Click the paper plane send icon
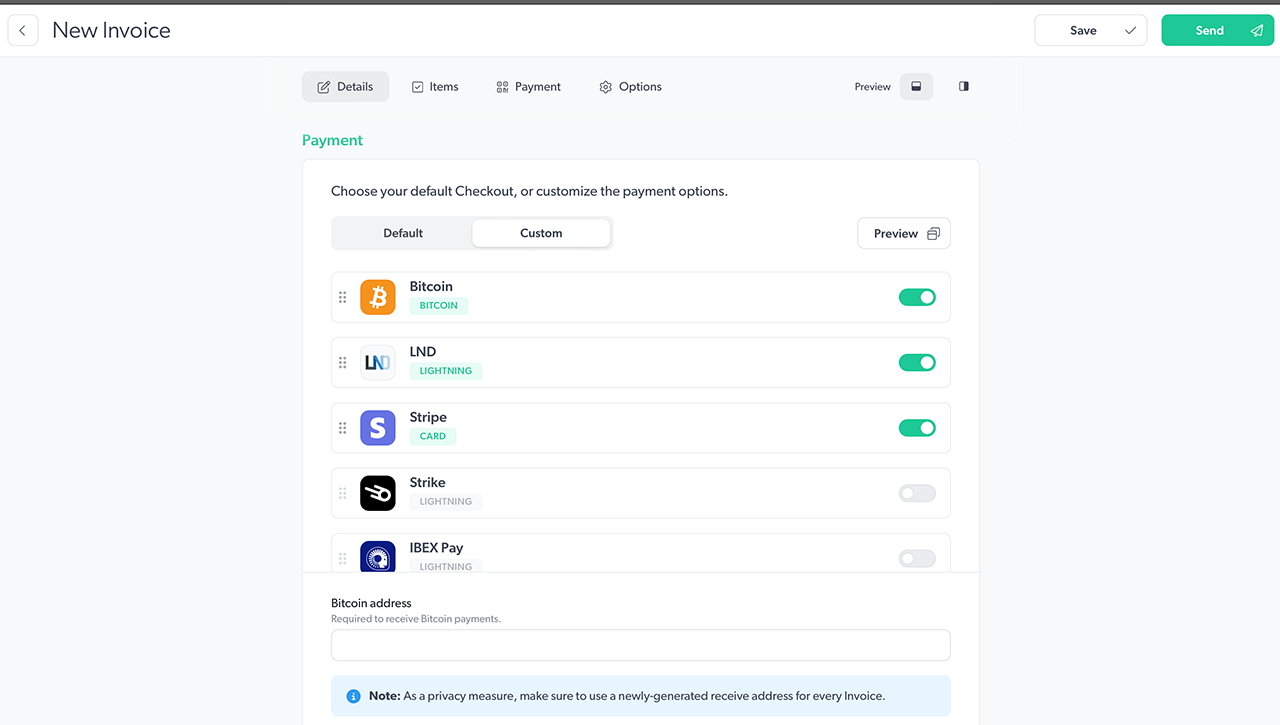Viewport: 1280px width, 725px height. point(1257,31)
